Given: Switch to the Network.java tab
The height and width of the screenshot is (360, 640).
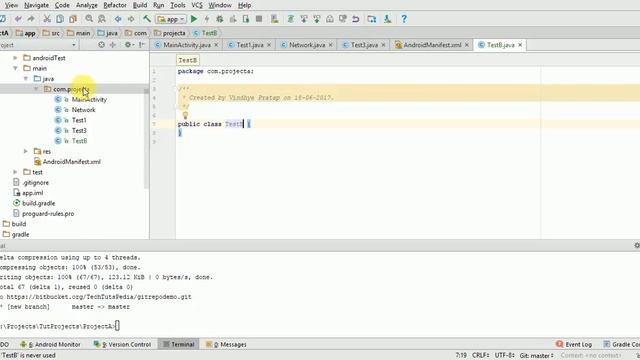Looking at the screenshot, I should [x=307, y=45].
